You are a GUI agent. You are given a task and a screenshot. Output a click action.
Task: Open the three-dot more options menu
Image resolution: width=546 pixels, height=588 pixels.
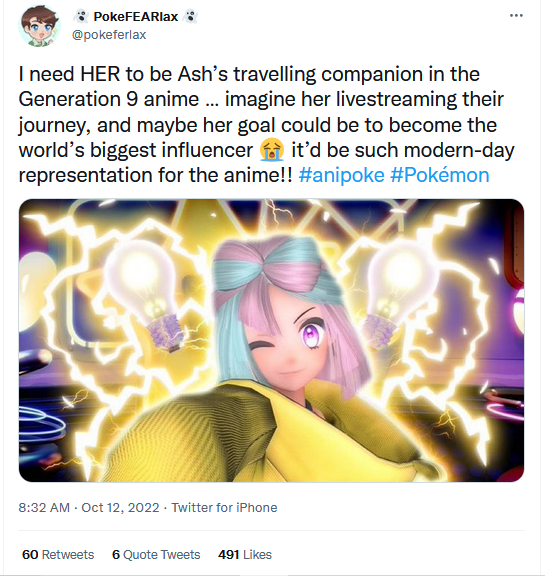[516, 16]
